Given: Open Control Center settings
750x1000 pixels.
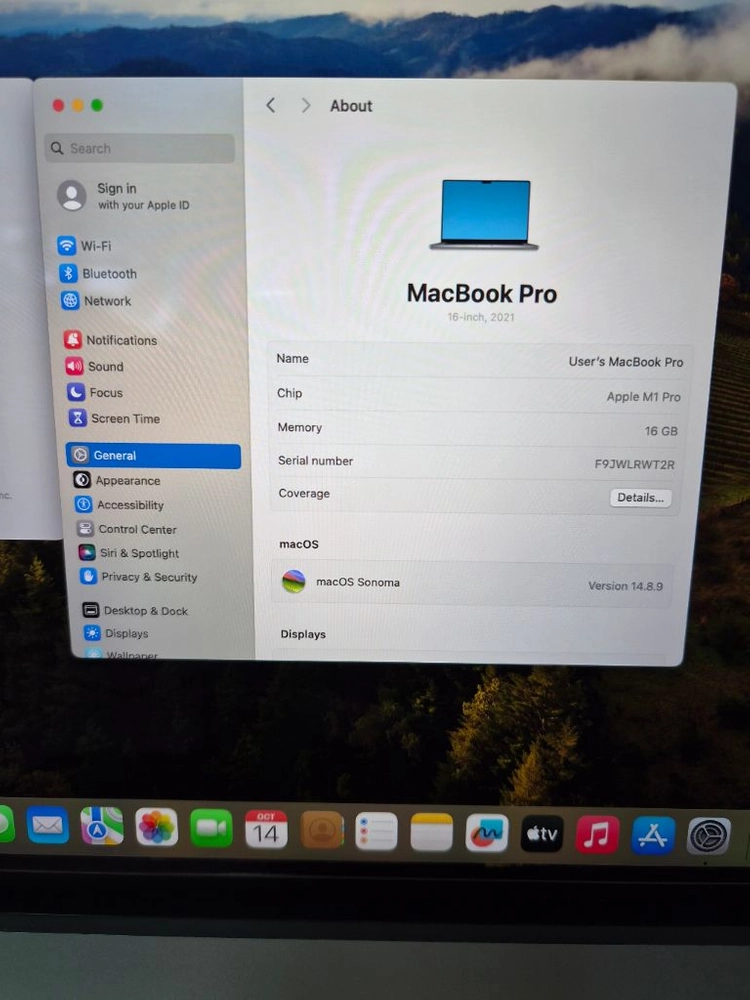Looking at the screenshot, I should click(127, 529).
